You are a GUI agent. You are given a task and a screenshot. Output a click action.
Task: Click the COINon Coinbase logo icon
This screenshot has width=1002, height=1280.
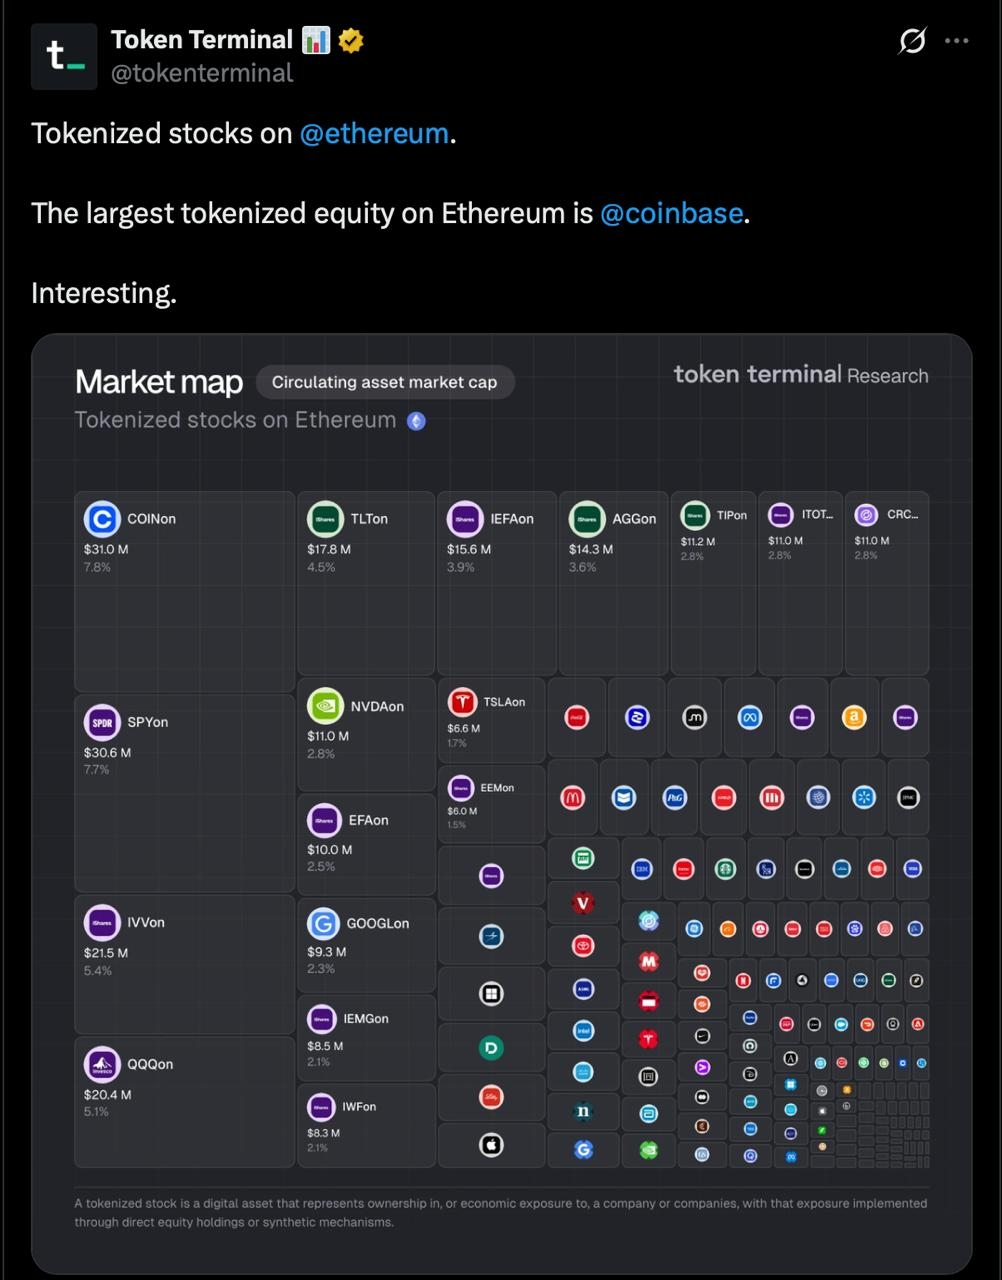click(101, 519)
